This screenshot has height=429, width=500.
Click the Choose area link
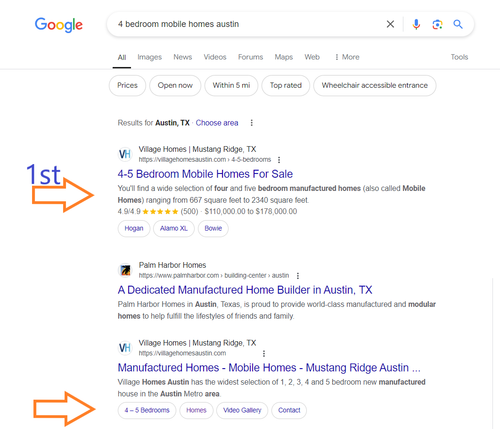tap(217, 123)
